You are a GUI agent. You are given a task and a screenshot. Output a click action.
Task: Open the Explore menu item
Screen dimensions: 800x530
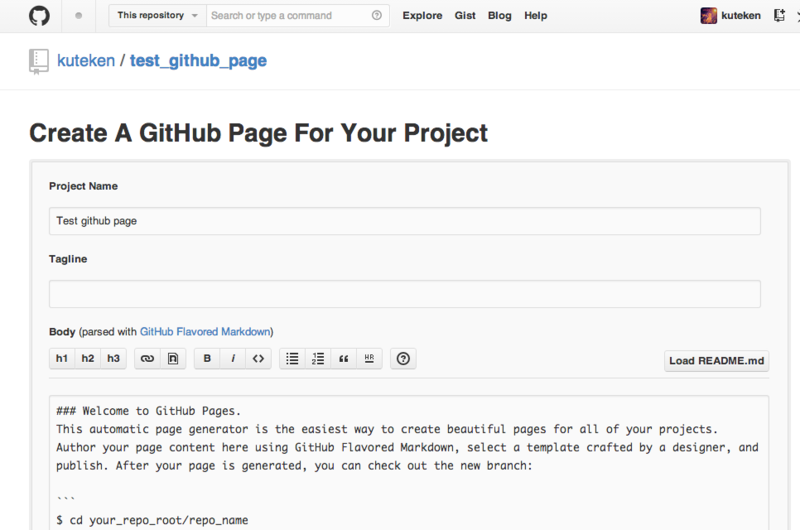(x=422, y=16)
